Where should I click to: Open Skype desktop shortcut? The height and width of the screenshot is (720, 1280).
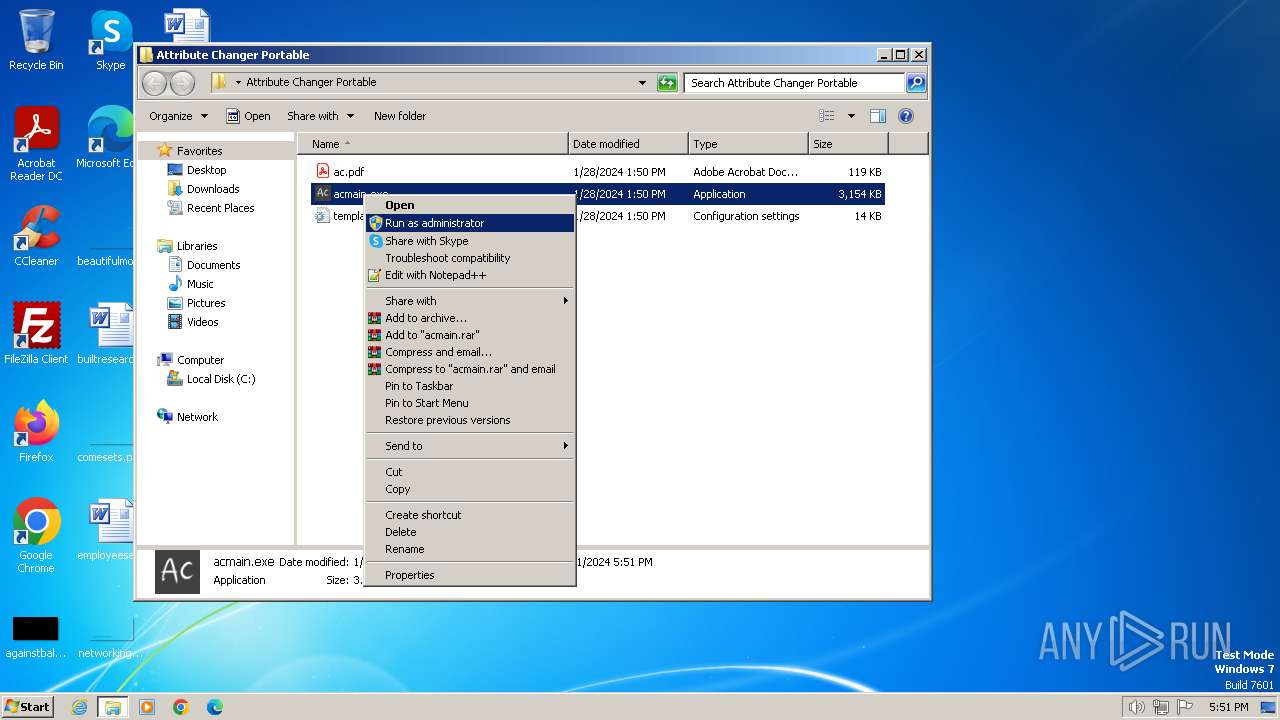pyautogui.click(x=110, y=40)
